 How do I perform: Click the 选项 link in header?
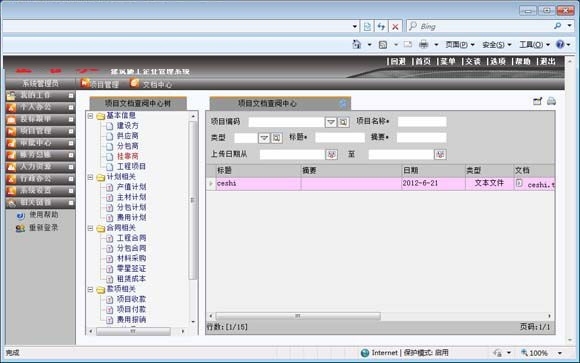click(x=498, y=61)
